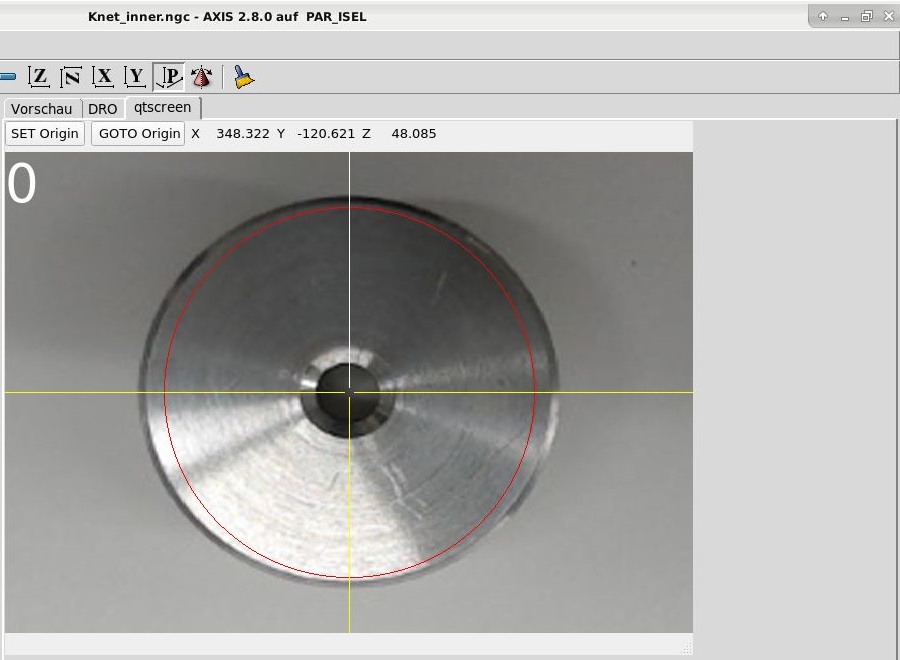
Task: Click the zoom out minus icon
Action: click(x=7, y=76)
